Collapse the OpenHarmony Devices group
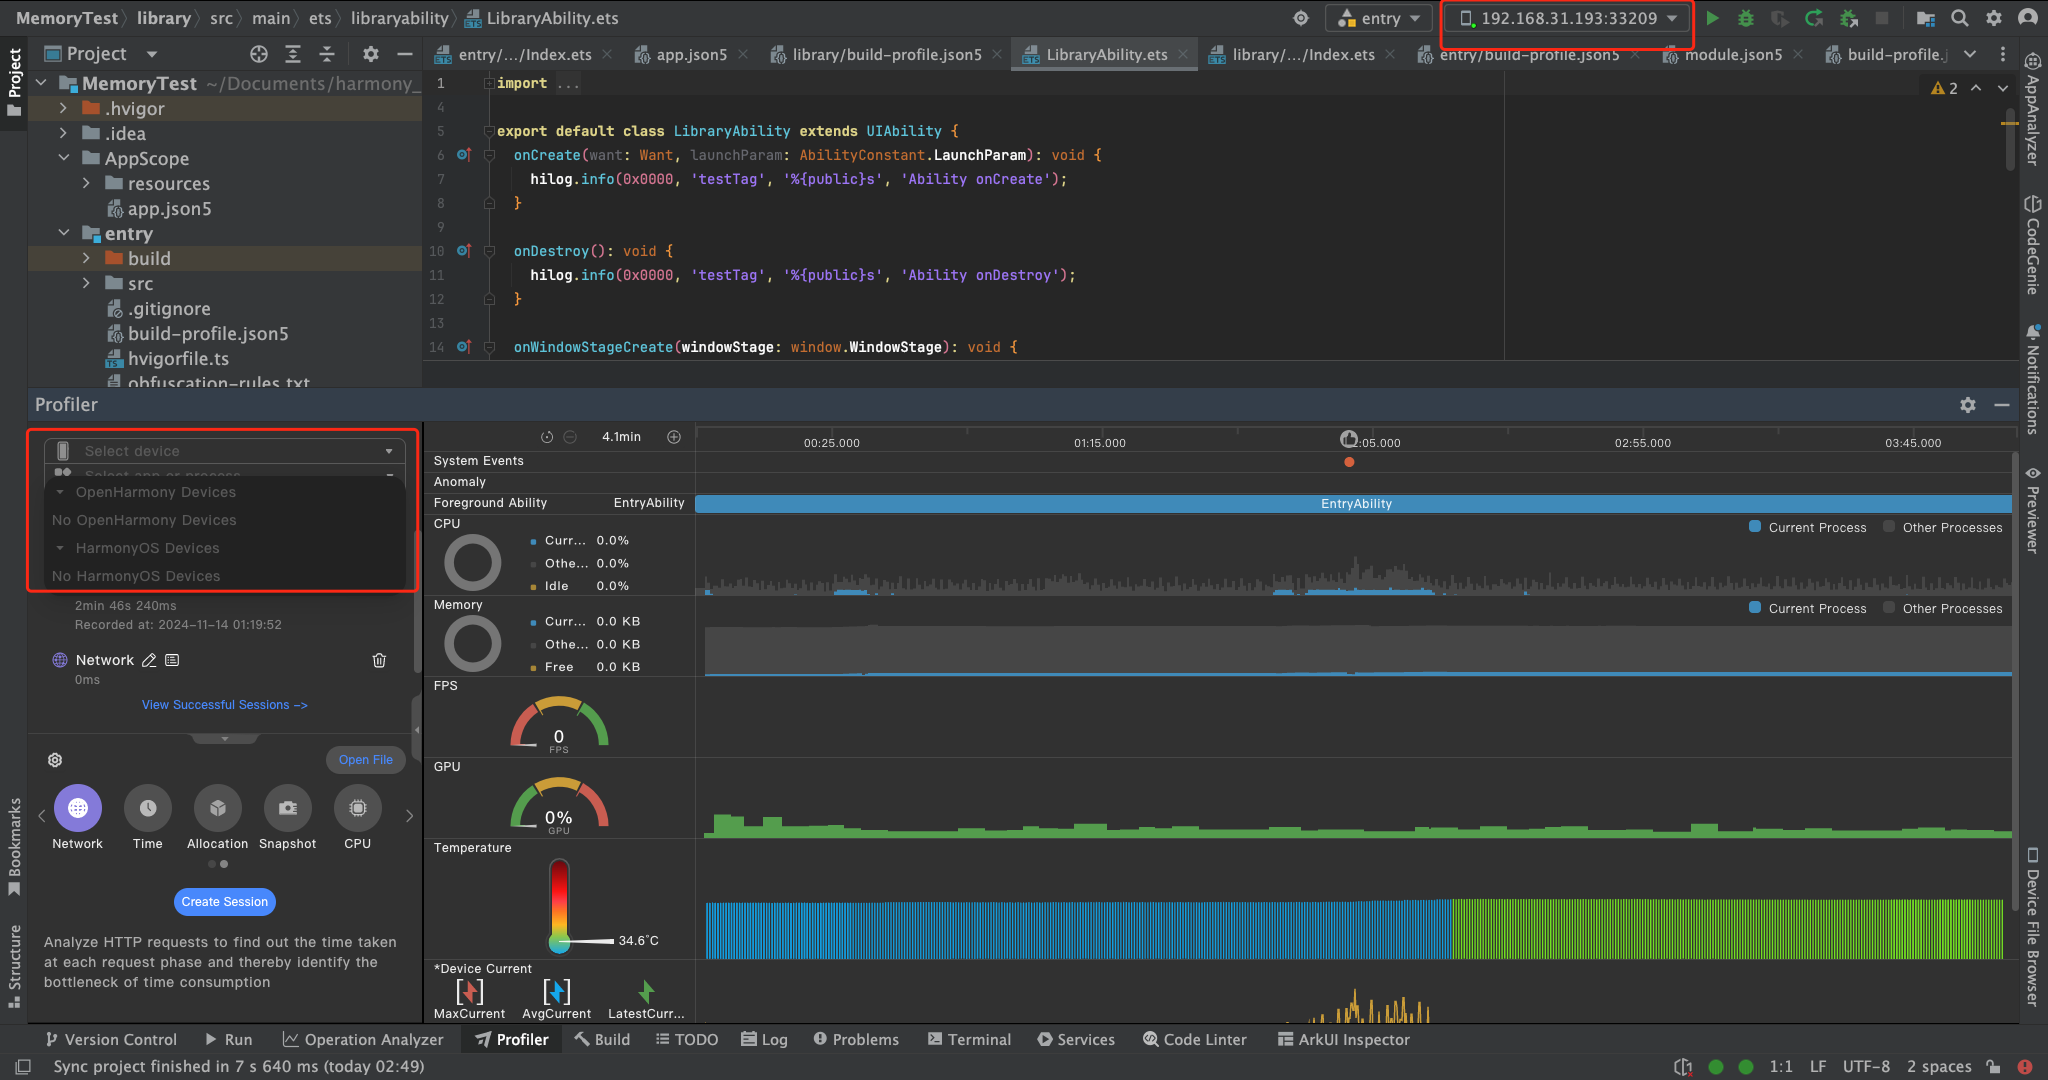Screen dimensions: 2048x1080 pyautogui.click(x=60, y=492)
